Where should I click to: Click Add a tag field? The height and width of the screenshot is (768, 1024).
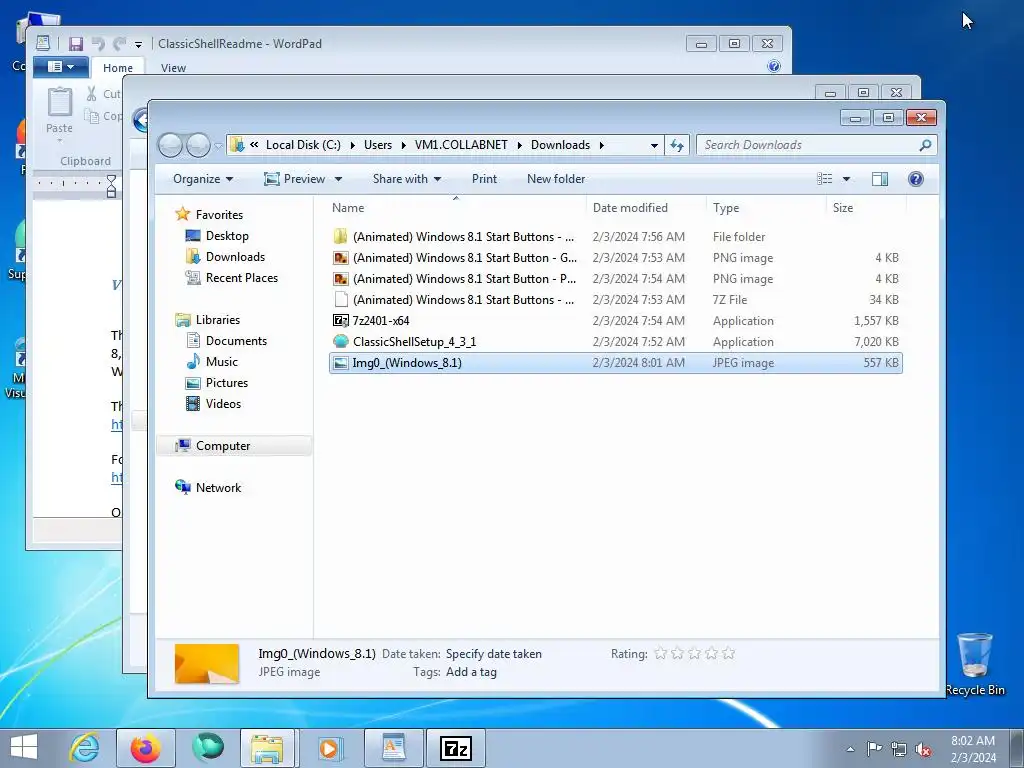tap(471, 672)
